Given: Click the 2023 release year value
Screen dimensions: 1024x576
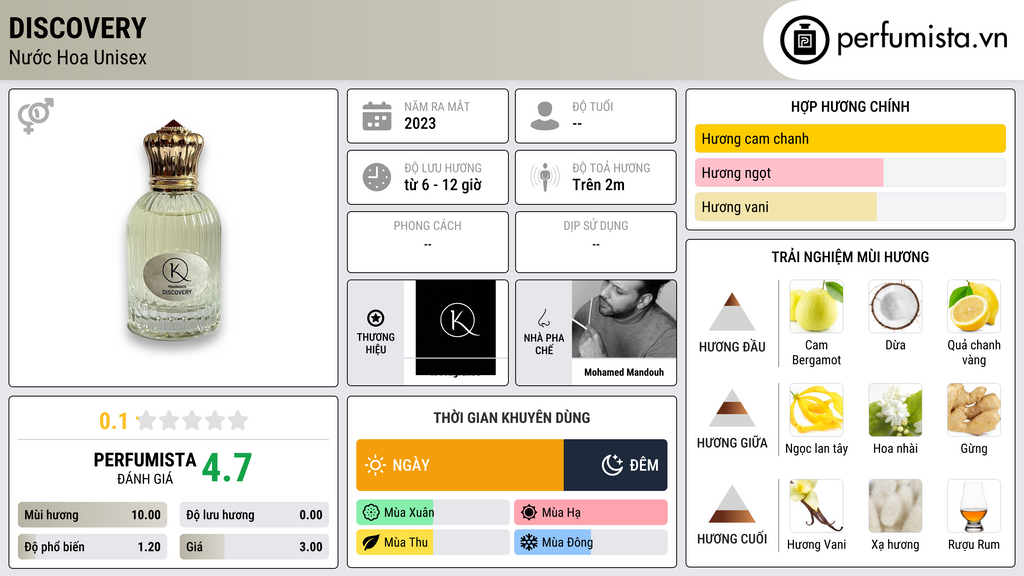Looking at the screenshot, I should (x=419, y=123).
